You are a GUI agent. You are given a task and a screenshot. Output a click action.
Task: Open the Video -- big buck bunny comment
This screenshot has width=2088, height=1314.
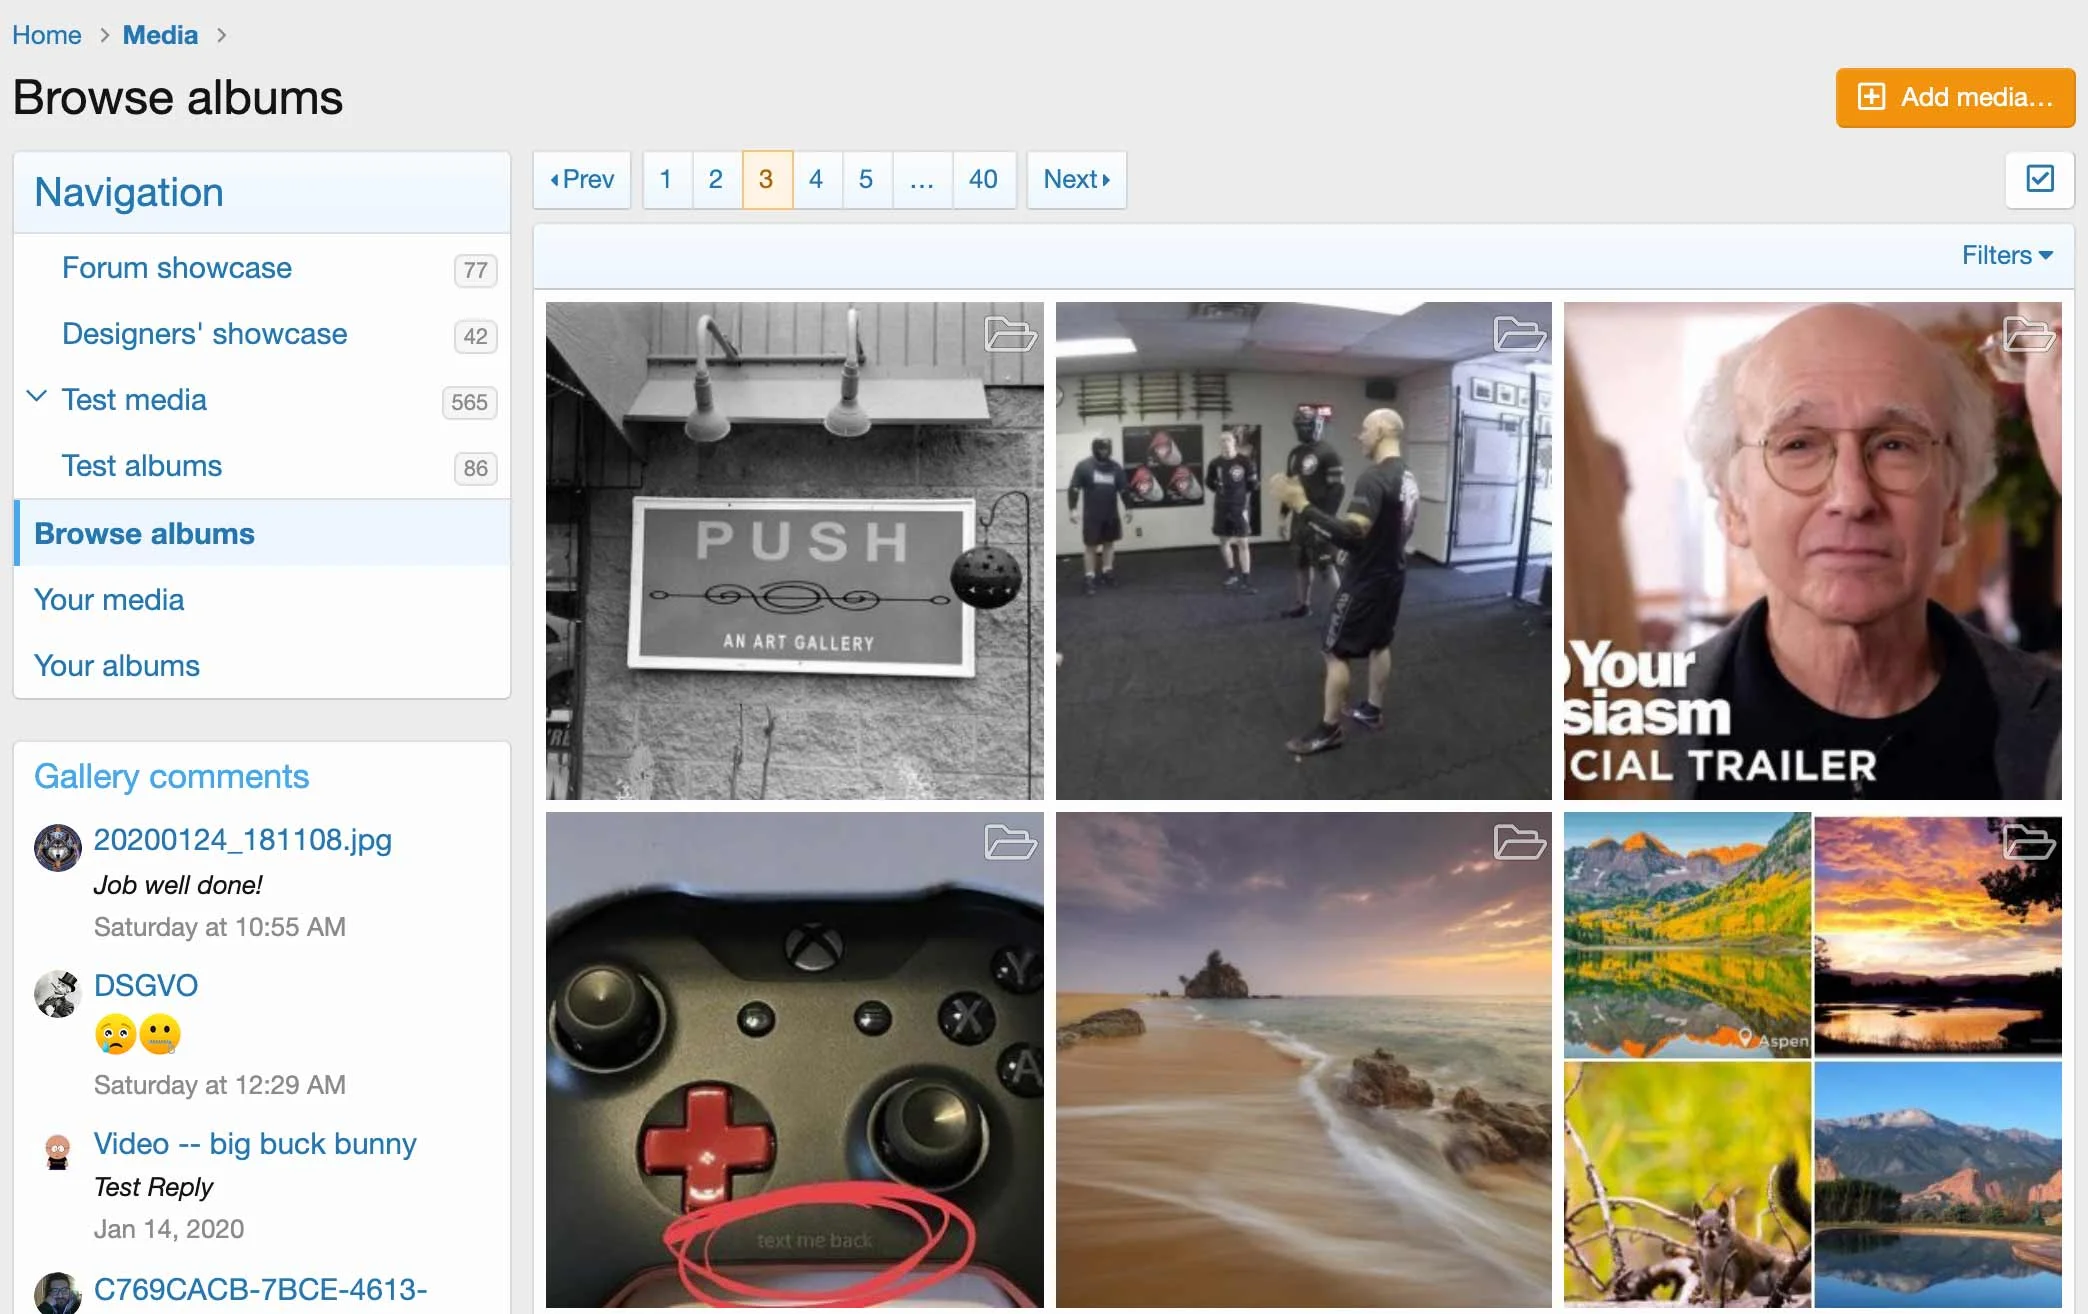pos(254,1144)
